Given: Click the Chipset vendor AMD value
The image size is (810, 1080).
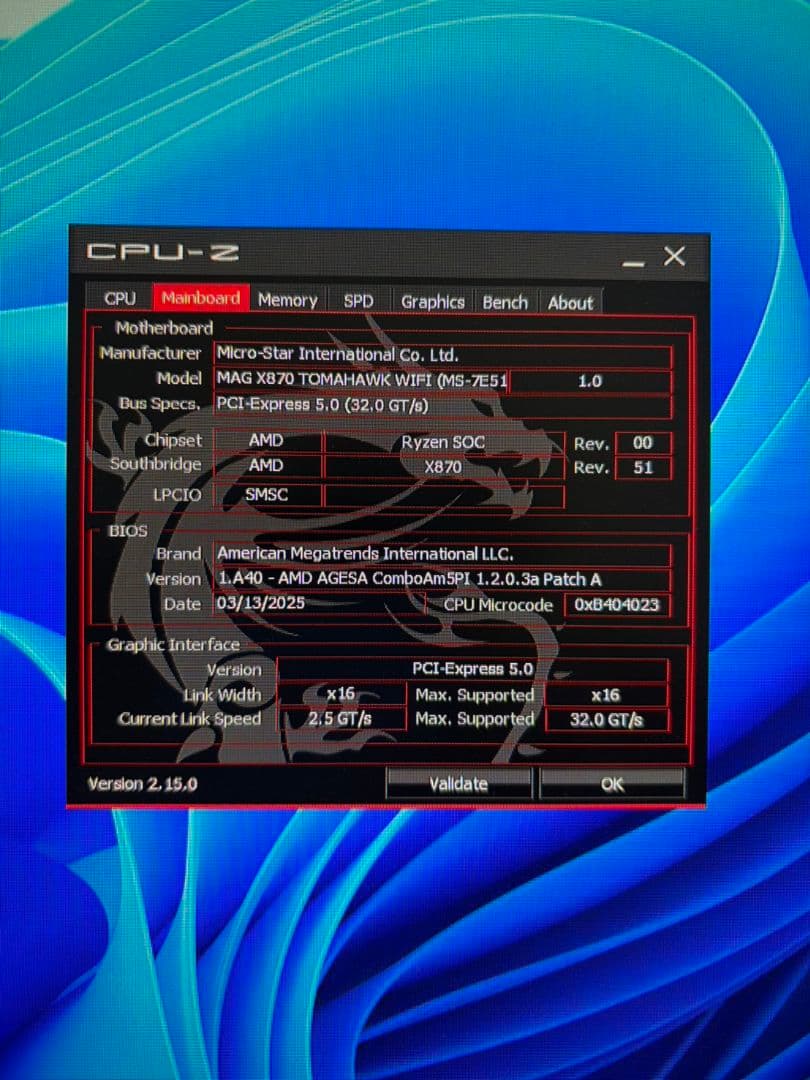Looking at the screenshot, I should click(x=267, y=440).
